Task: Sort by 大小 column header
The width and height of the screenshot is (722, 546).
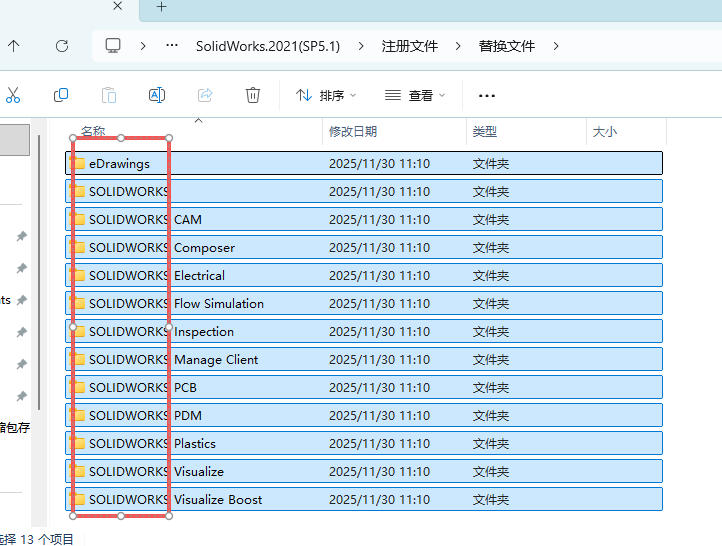Action: click(x=605, y=132)
